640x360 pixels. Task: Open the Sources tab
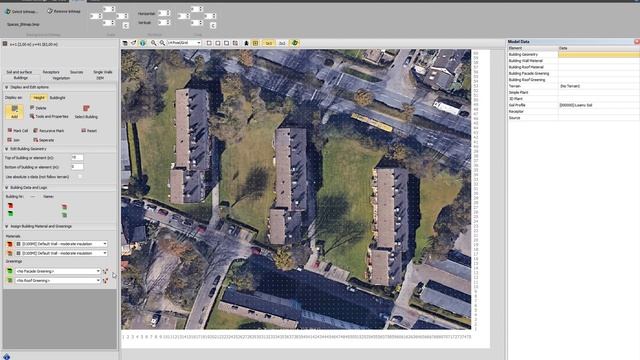coord(76,72)
